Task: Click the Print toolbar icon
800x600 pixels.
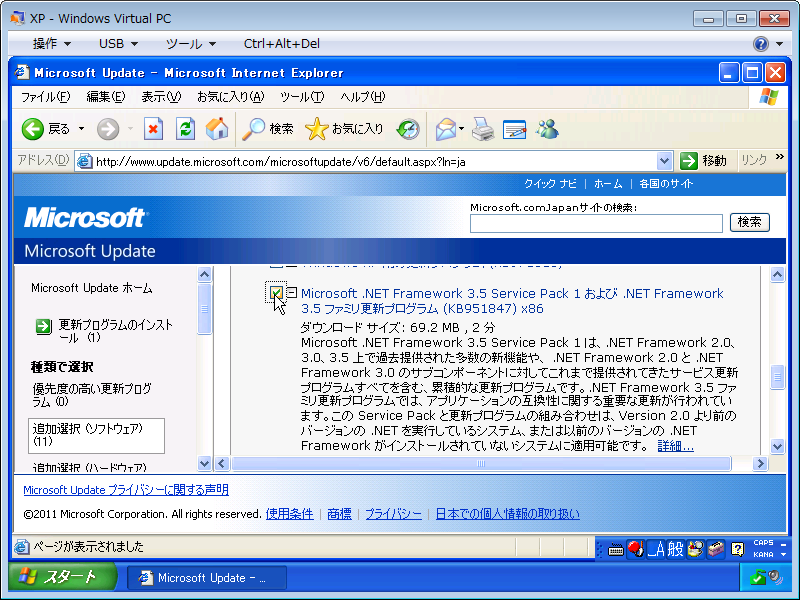Action: tap(483, 129)
